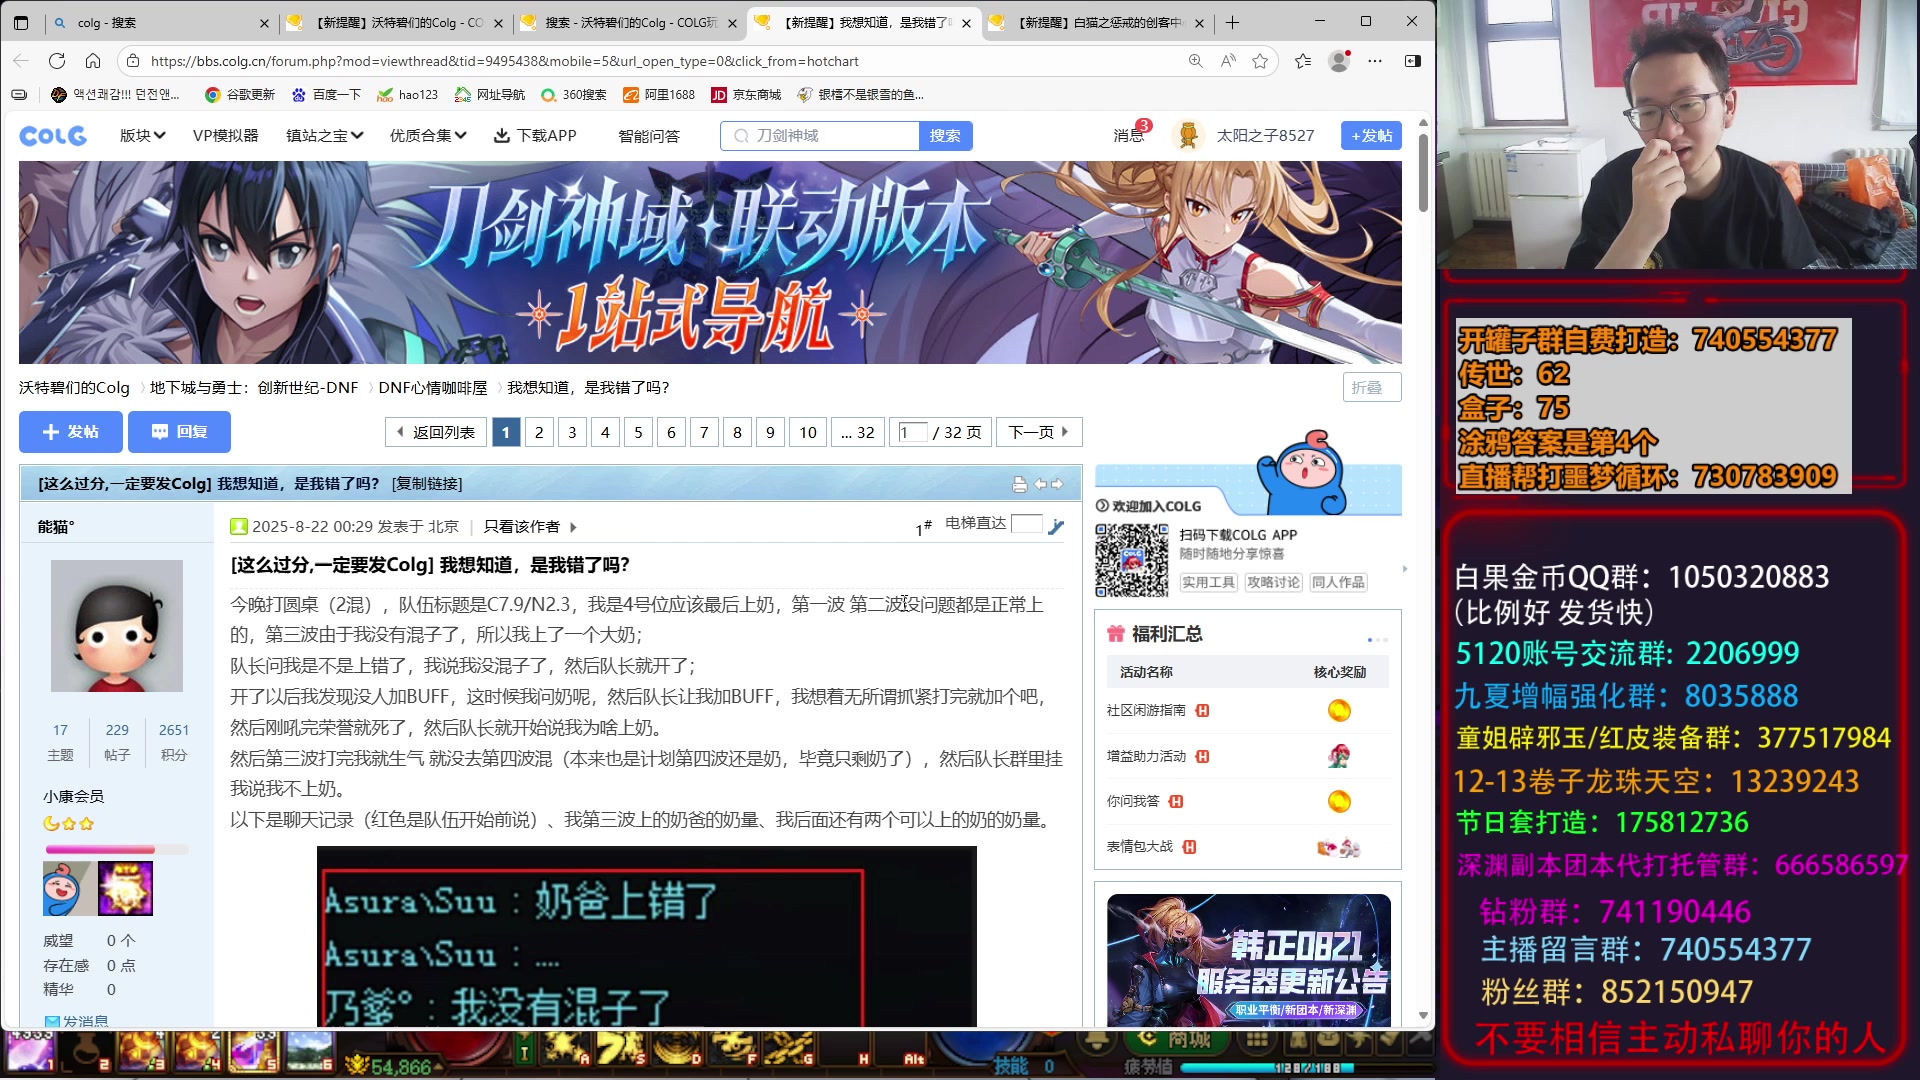
Task: Click the COLG app QR code
Action: (1132, 560)
